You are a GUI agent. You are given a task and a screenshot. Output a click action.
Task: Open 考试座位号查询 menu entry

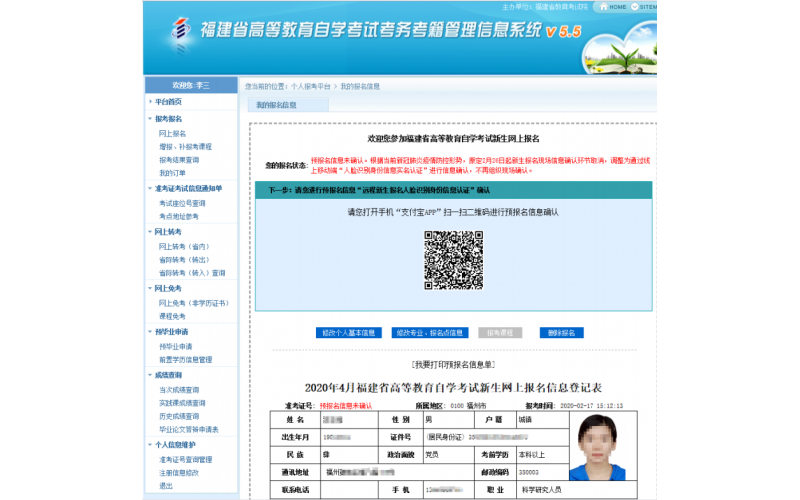pyautogui.click(x=182, y=203)
